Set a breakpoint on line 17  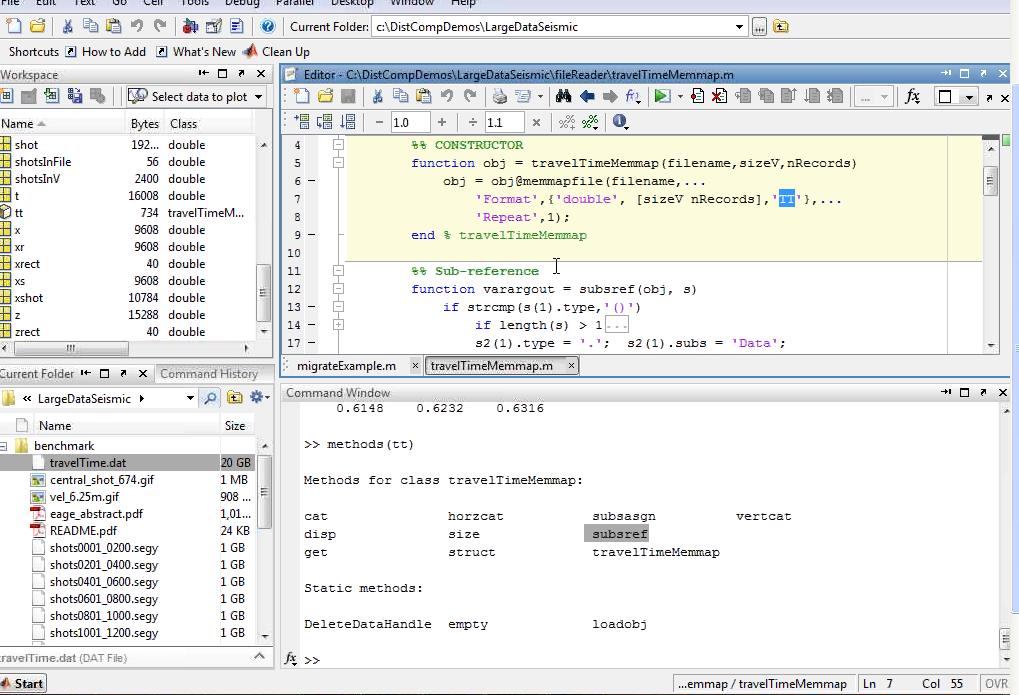(x=311, y=343)
